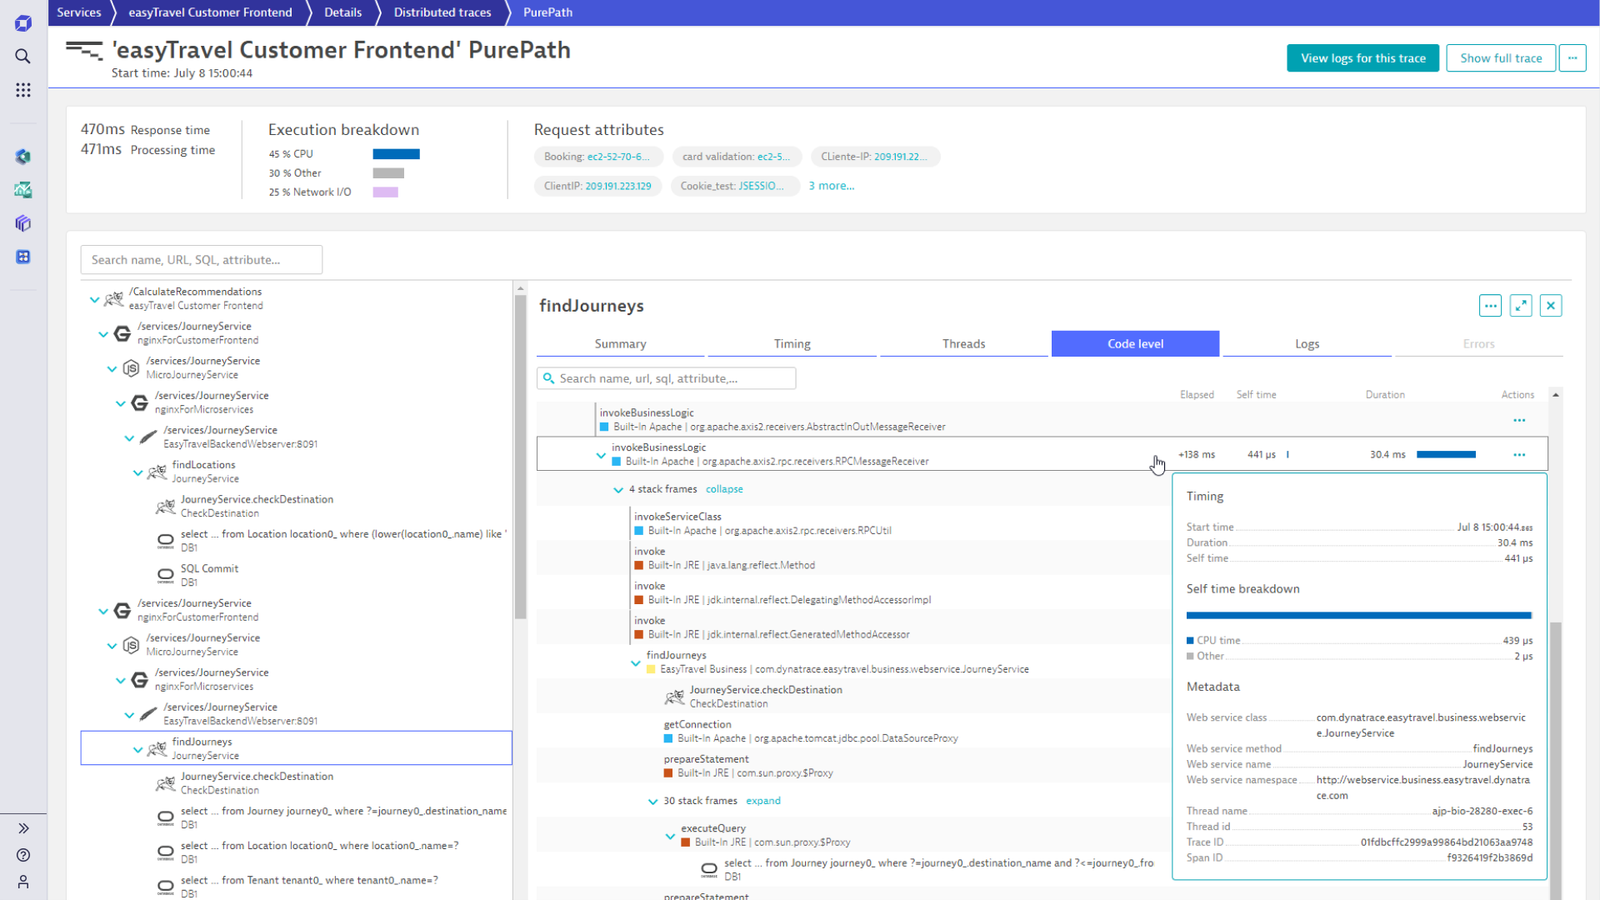Image resolution: width=1600 pixels, height=900 pixels.
Task: Open actions menu for AbstractInOutMessageReceiver row
Action: [x=1519, y=420]
